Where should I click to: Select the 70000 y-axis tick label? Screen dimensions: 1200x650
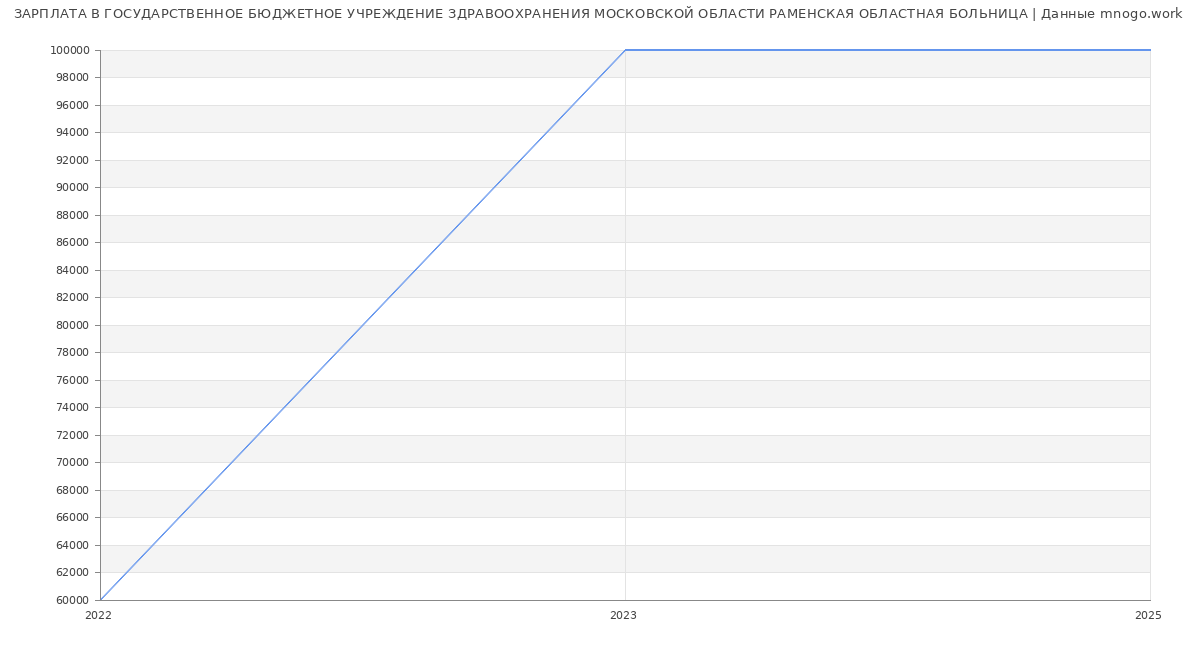pos(72,463)
